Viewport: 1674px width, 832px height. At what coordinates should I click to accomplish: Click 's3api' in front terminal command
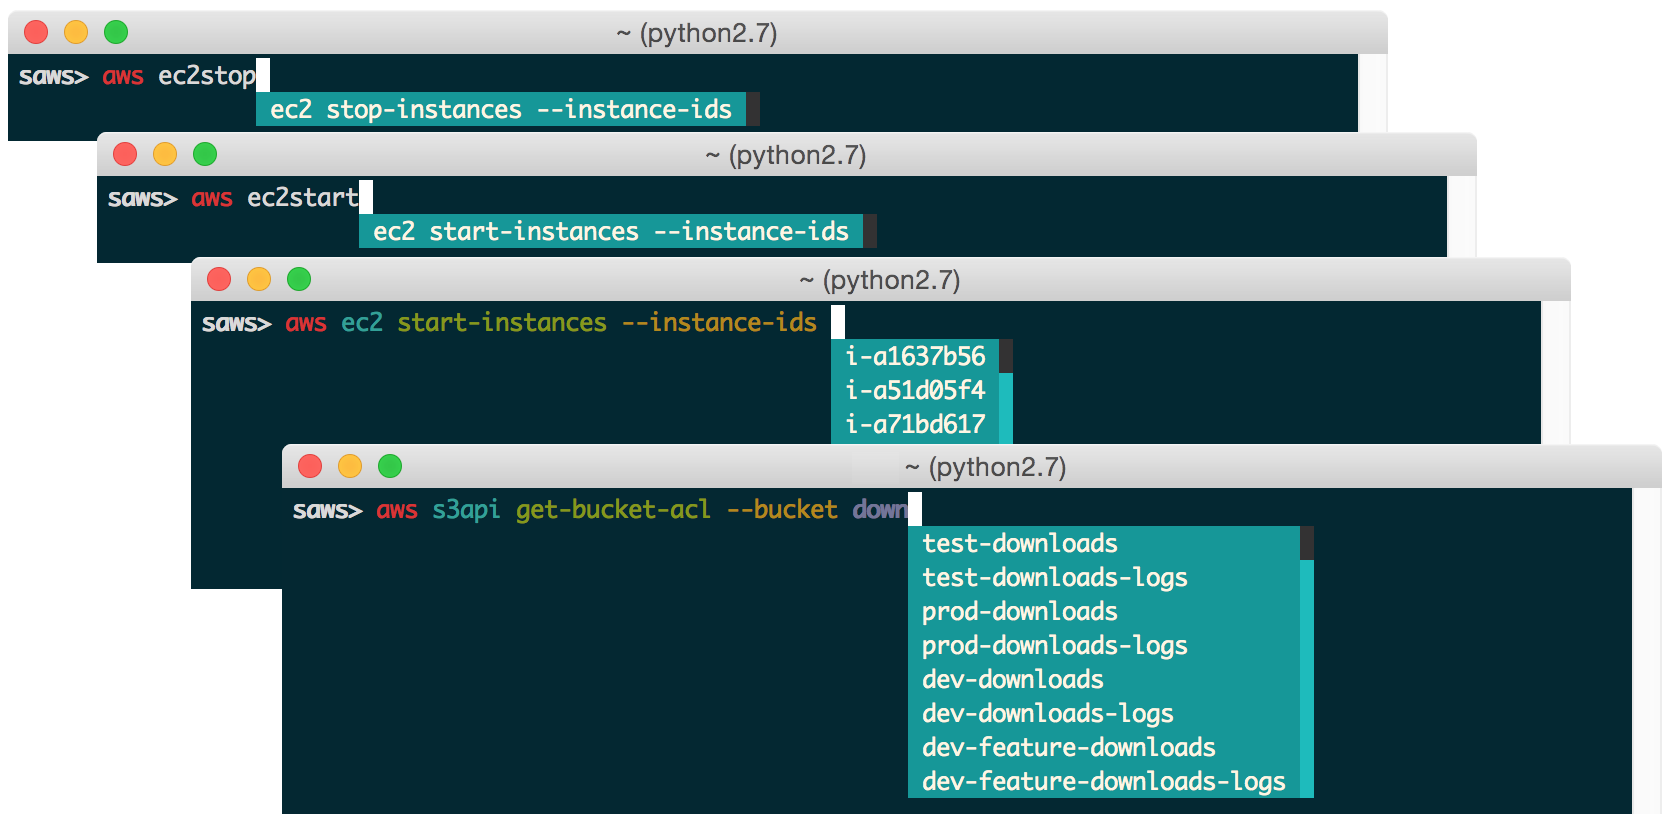[x=466, y=510]
